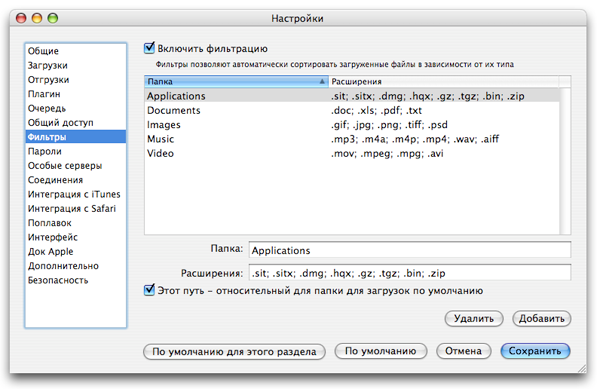This screenshot has width=600, height=389.
Task: Click the По умолчанию button
Action: point(380,351)
